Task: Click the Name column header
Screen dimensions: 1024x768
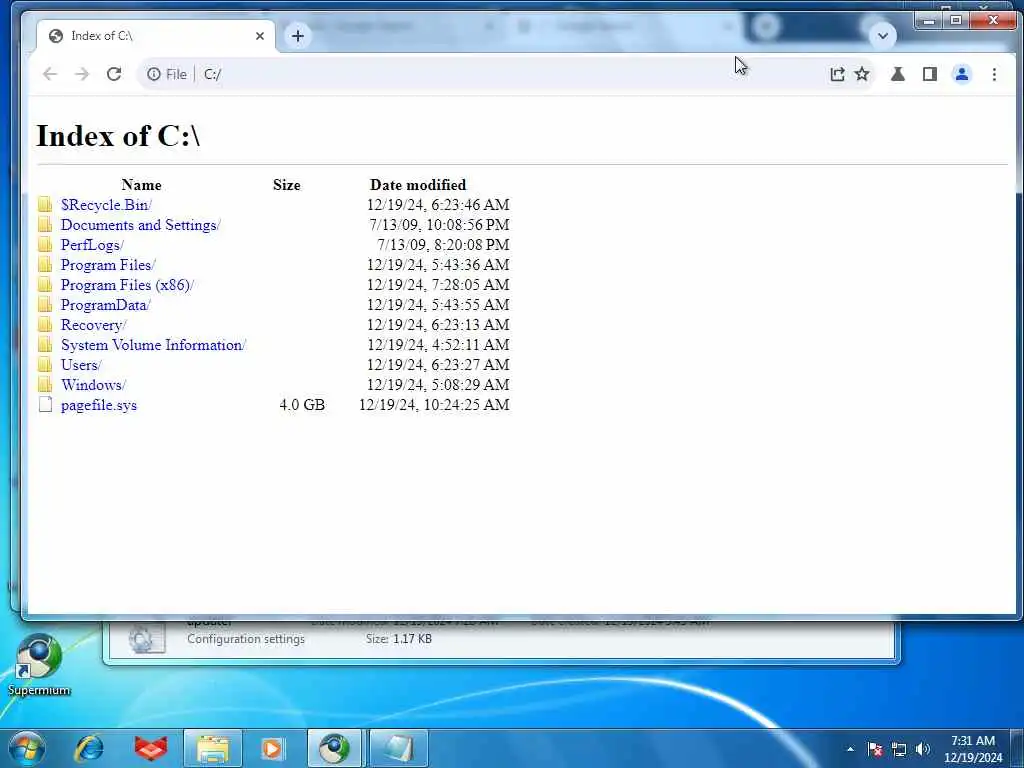Action: [142, 185]
